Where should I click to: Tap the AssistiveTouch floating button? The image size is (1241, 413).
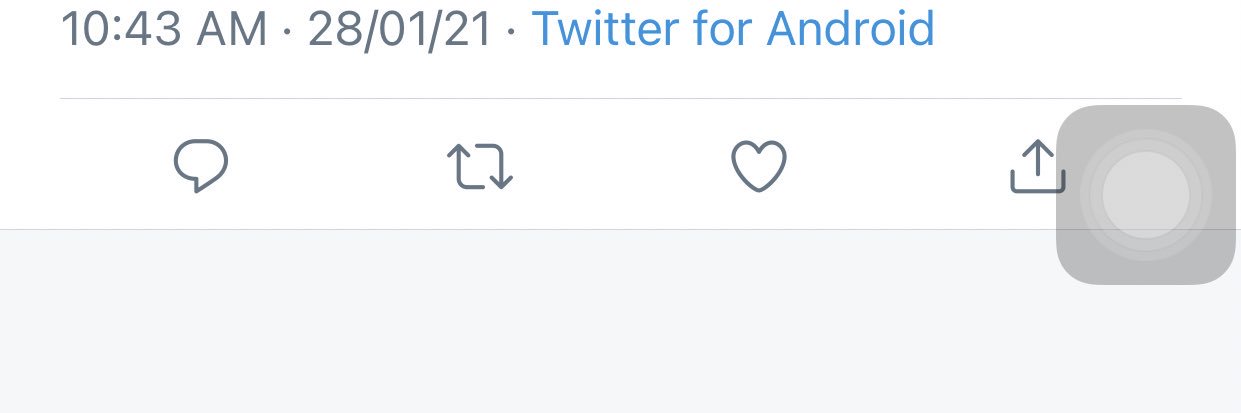(1145, 195)
